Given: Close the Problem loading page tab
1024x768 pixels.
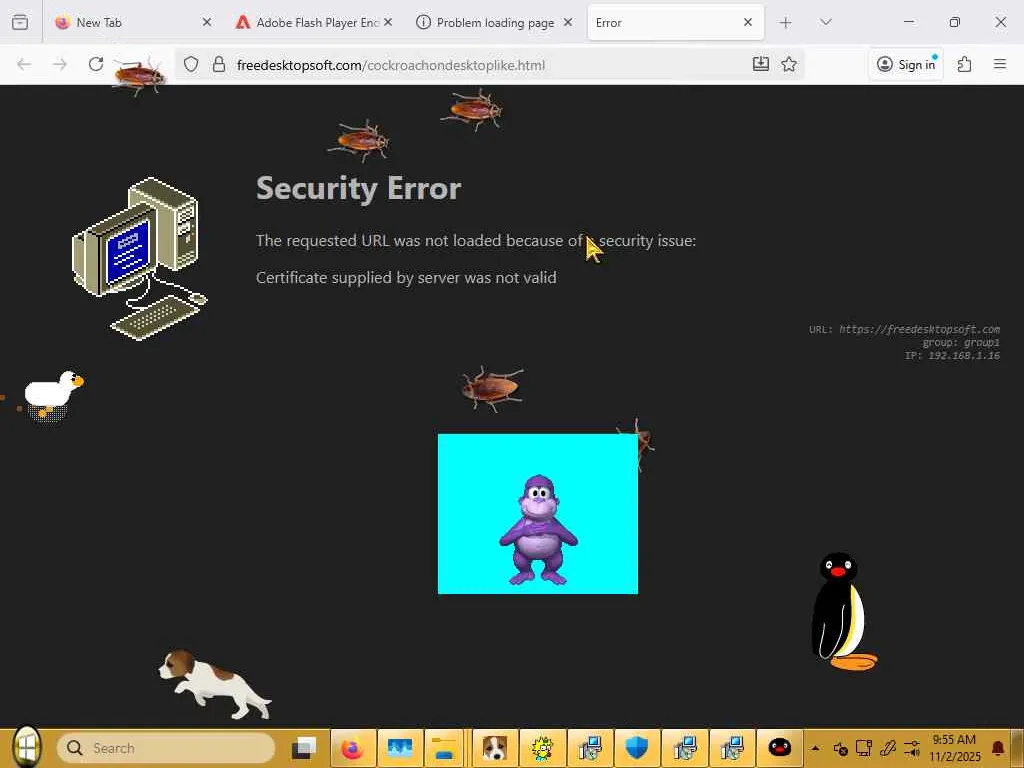Looking at the screenshot, I should pyautogui.click(x=568, y=22).
